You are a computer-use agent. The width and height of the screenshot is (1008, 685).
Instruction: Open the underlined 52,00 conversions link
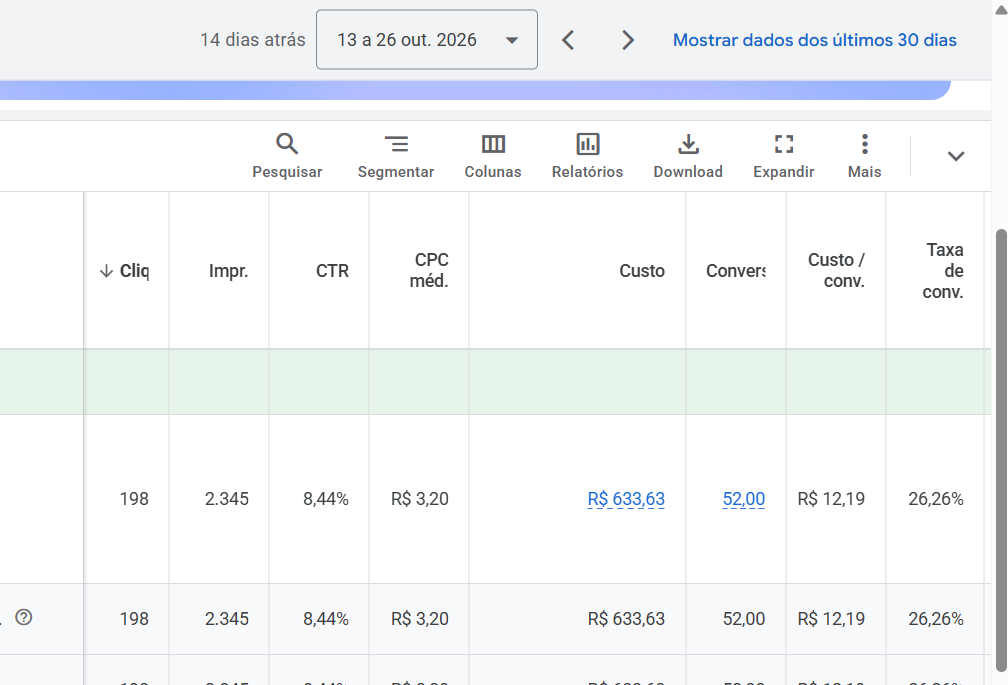(x=744, y=499)
